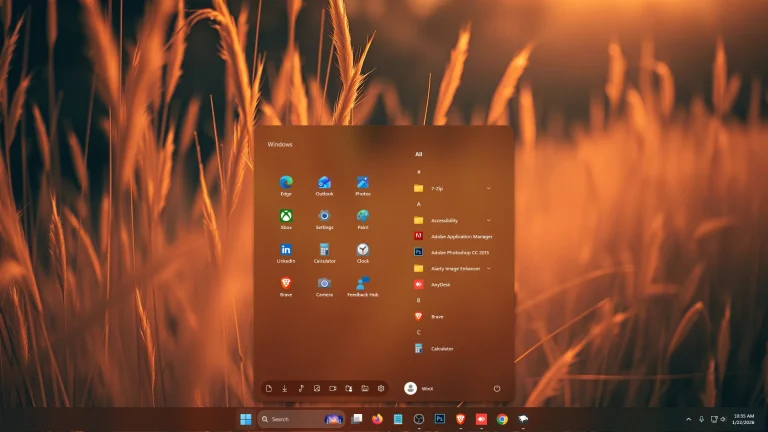This screenshot has width=768, height=432.
Task: Open Firefox from the taskbar
Action: (x=377, y=419)
